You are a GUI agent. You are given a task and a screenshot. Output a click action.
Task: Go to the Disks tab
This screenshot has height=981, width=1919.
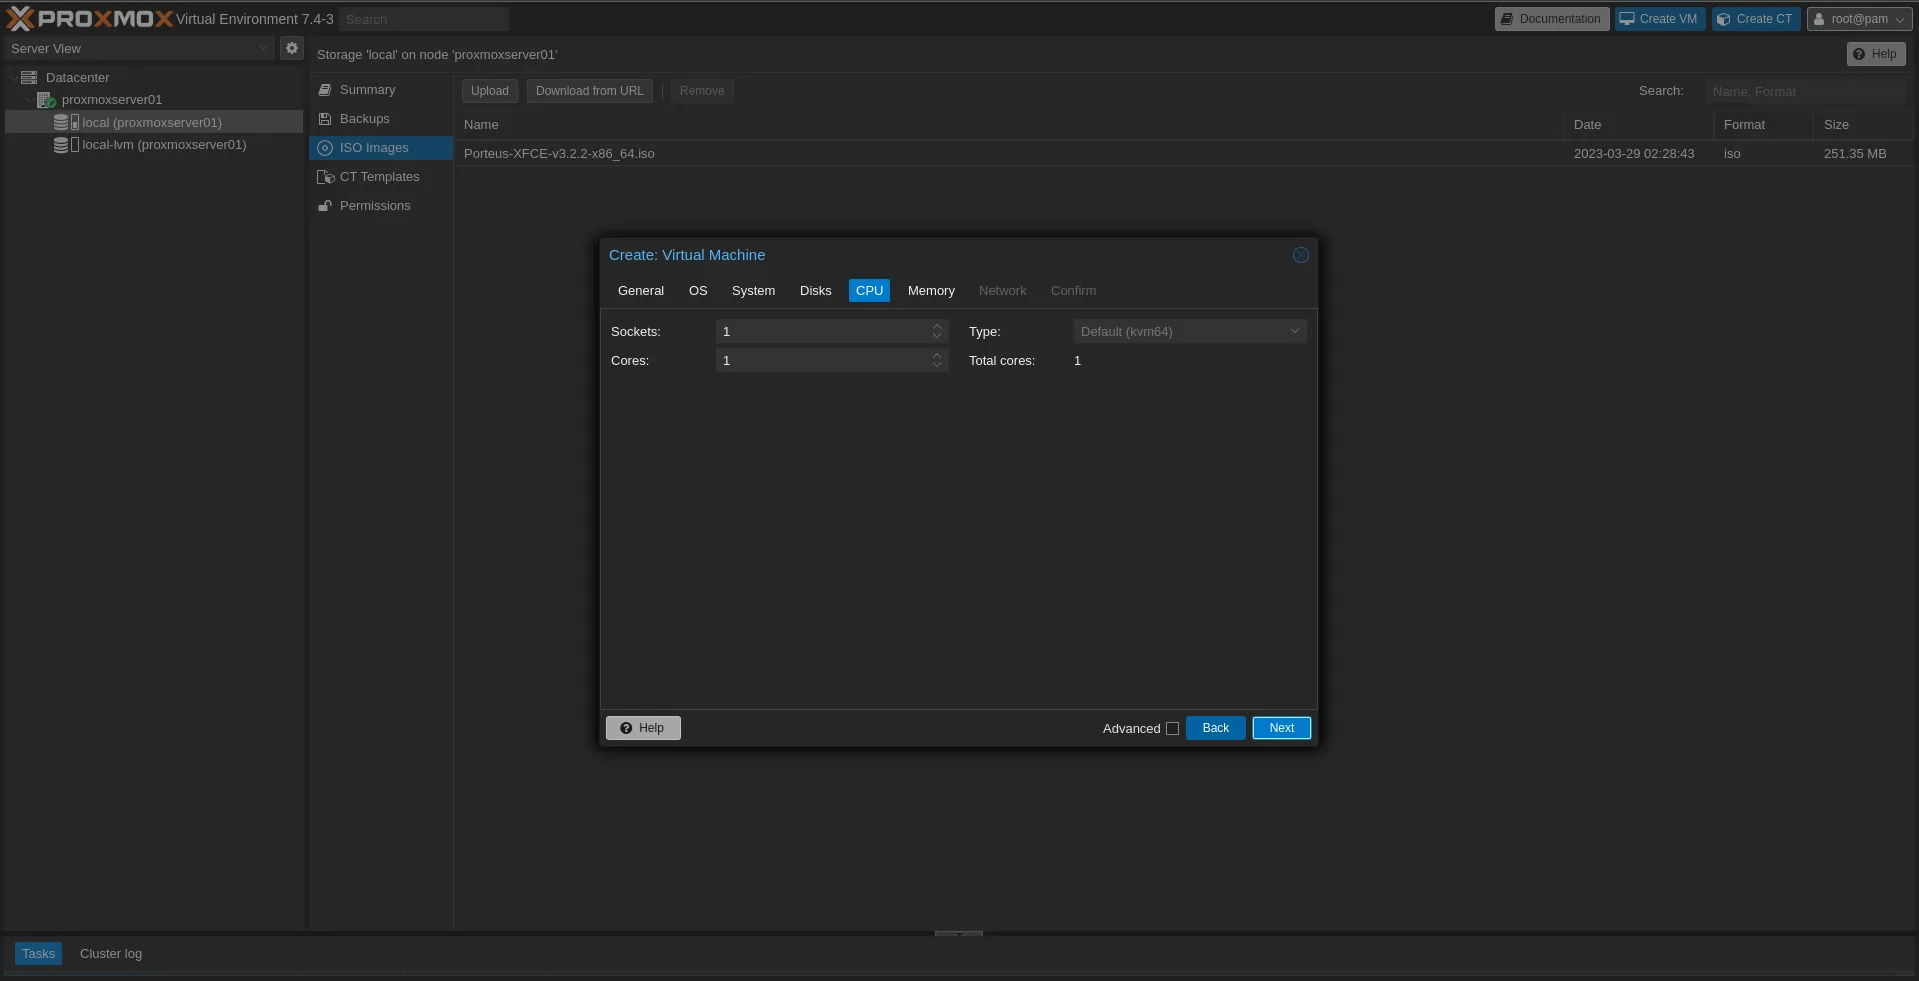point(815,291)
